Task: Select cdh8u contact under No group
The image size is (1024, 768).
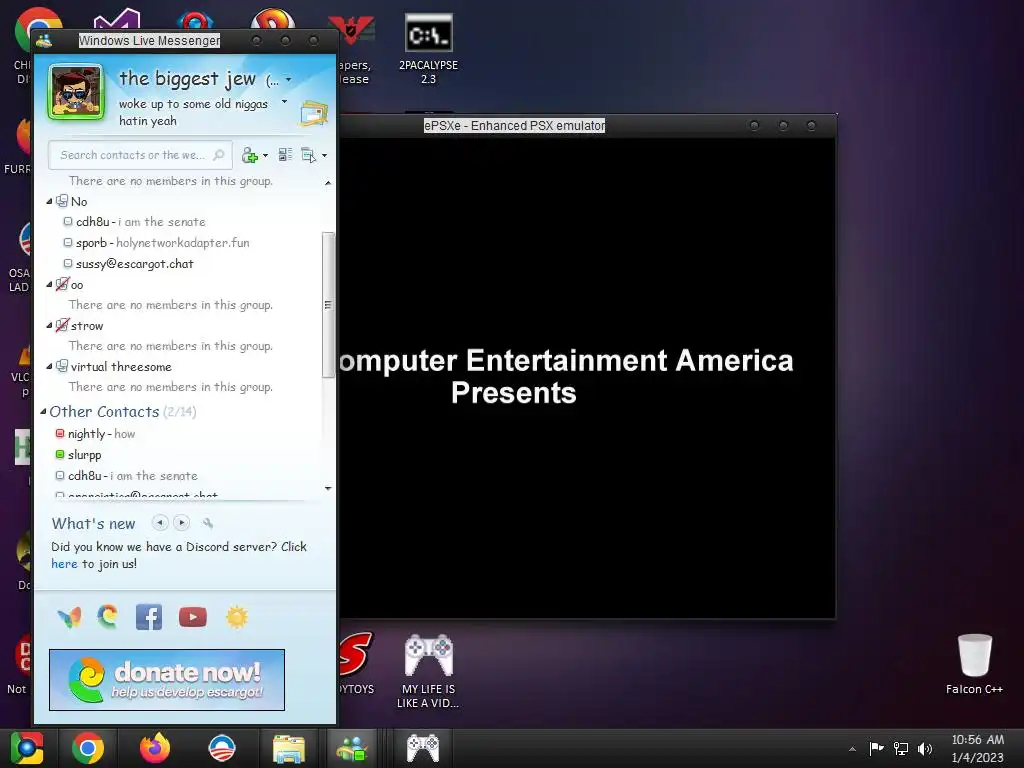Action: click(x=135, y=222)
